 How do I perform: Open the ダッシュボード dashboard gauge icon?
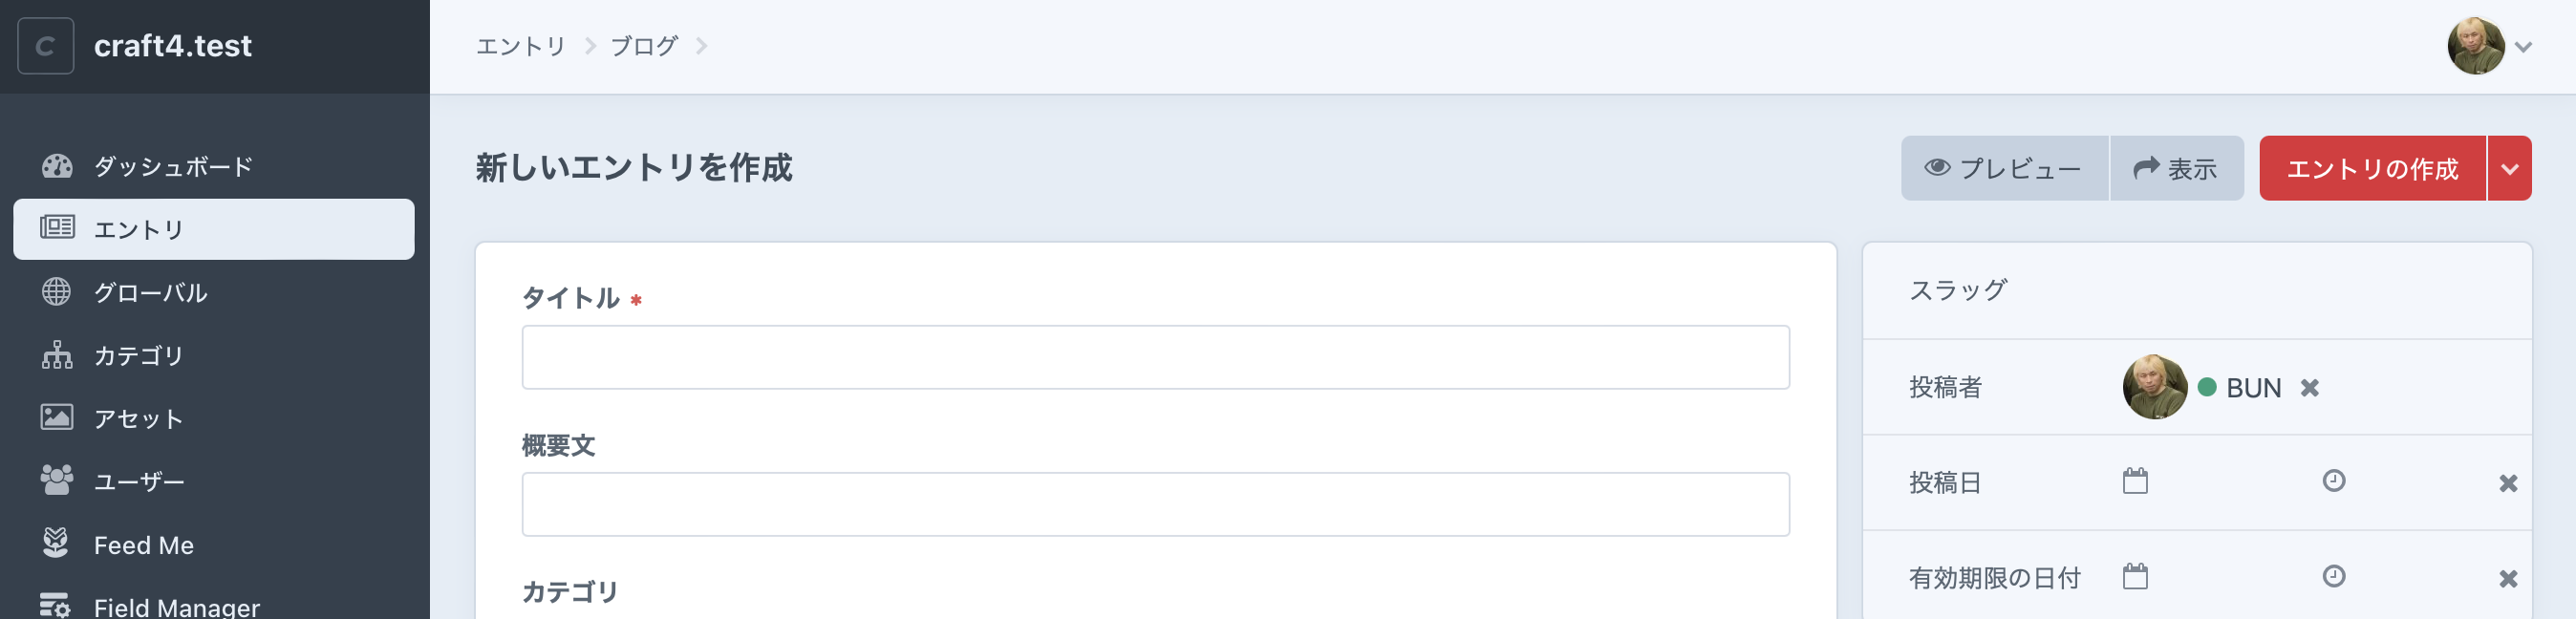pos(57,166)
